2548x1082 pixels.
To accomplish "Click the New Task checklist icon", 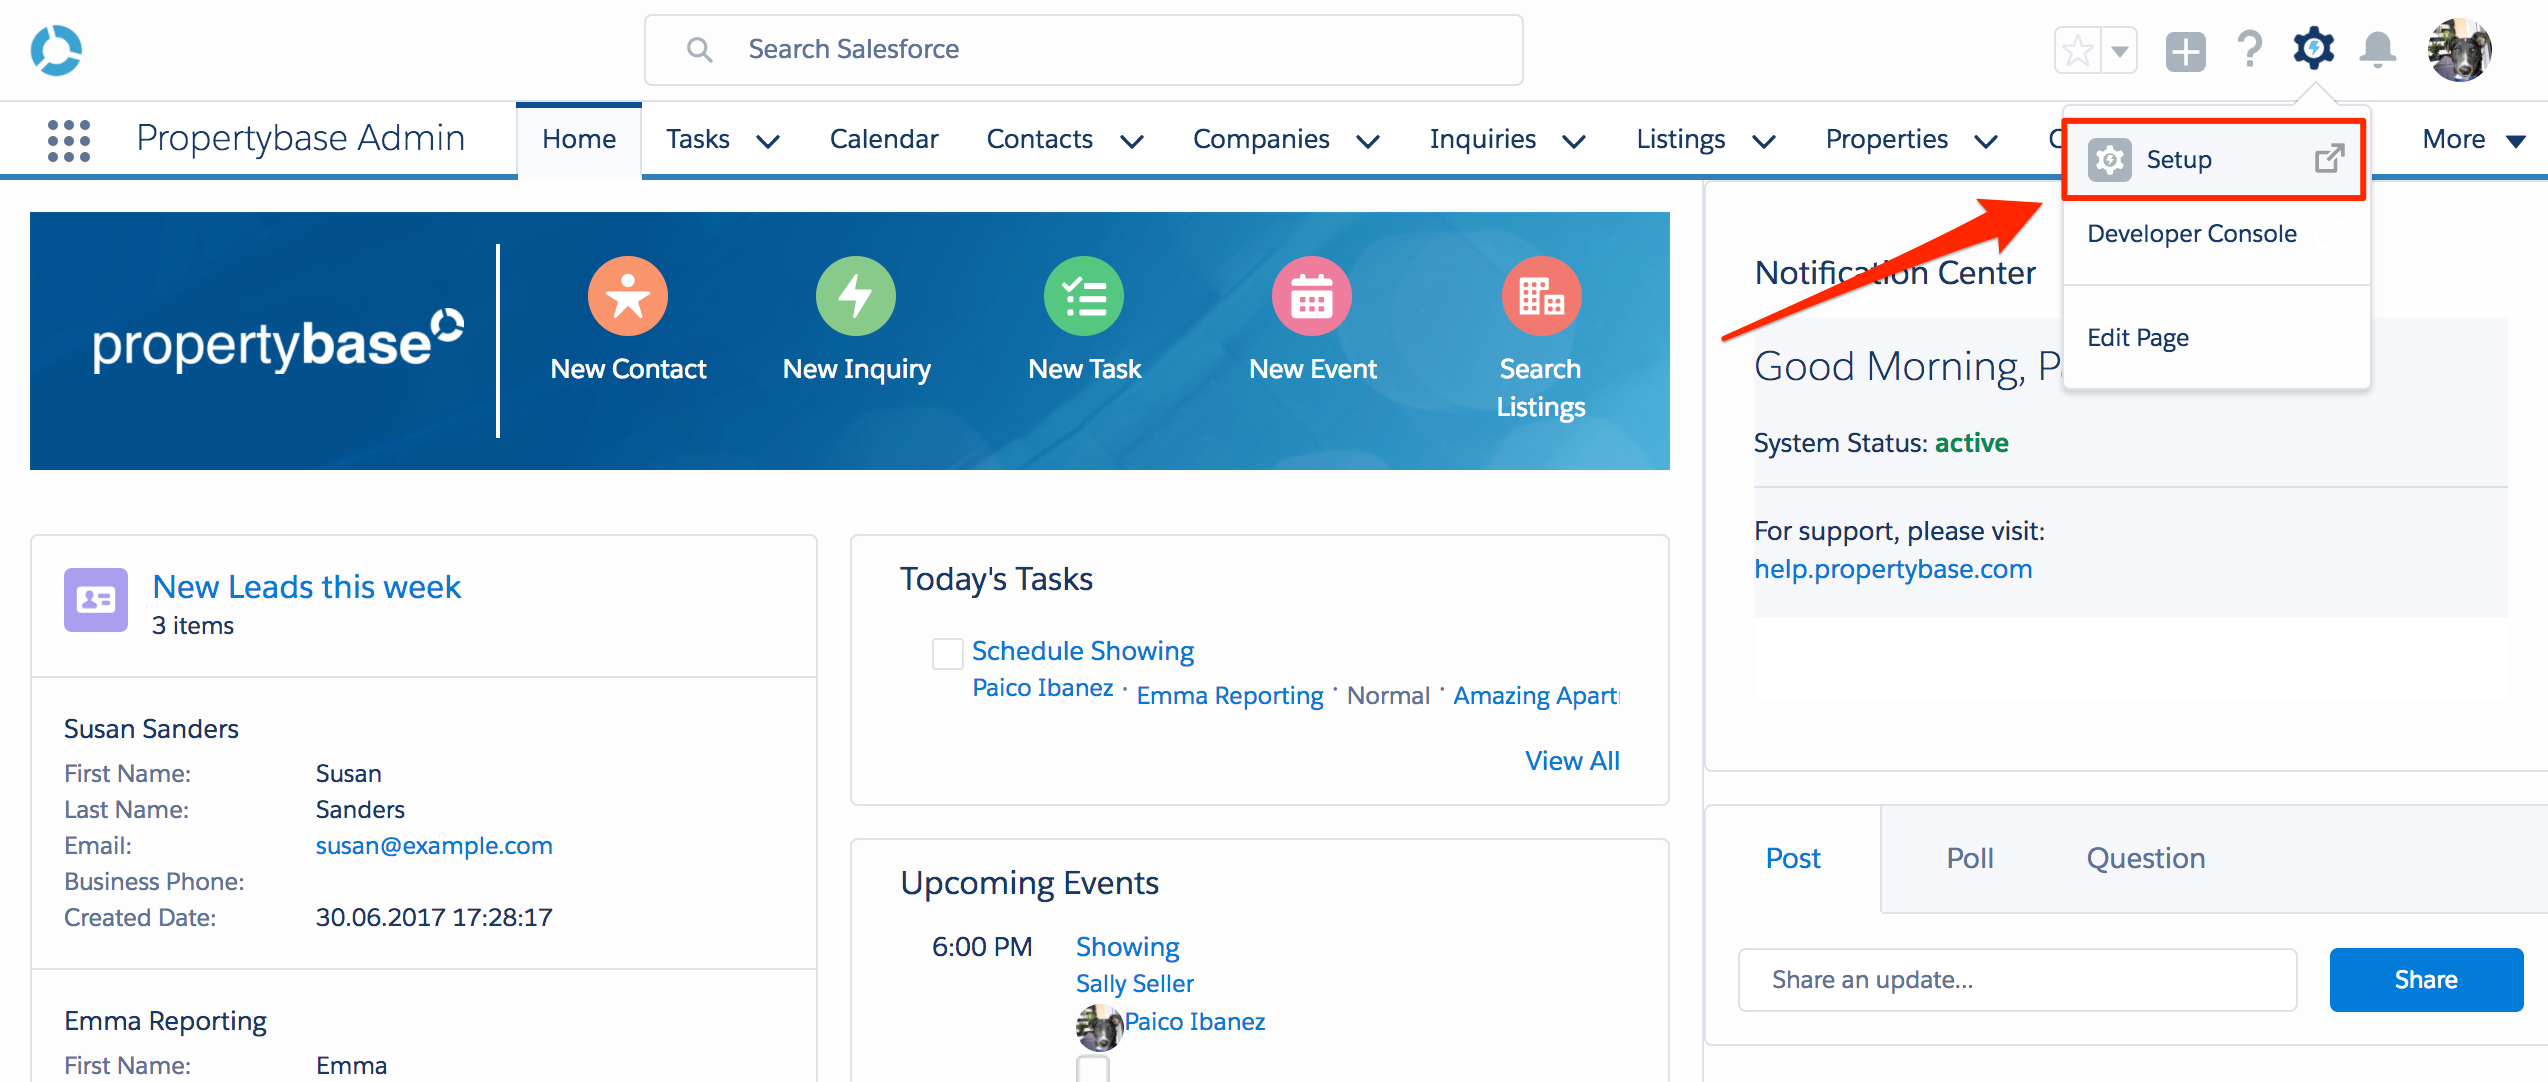I will tap(1084, 296).
